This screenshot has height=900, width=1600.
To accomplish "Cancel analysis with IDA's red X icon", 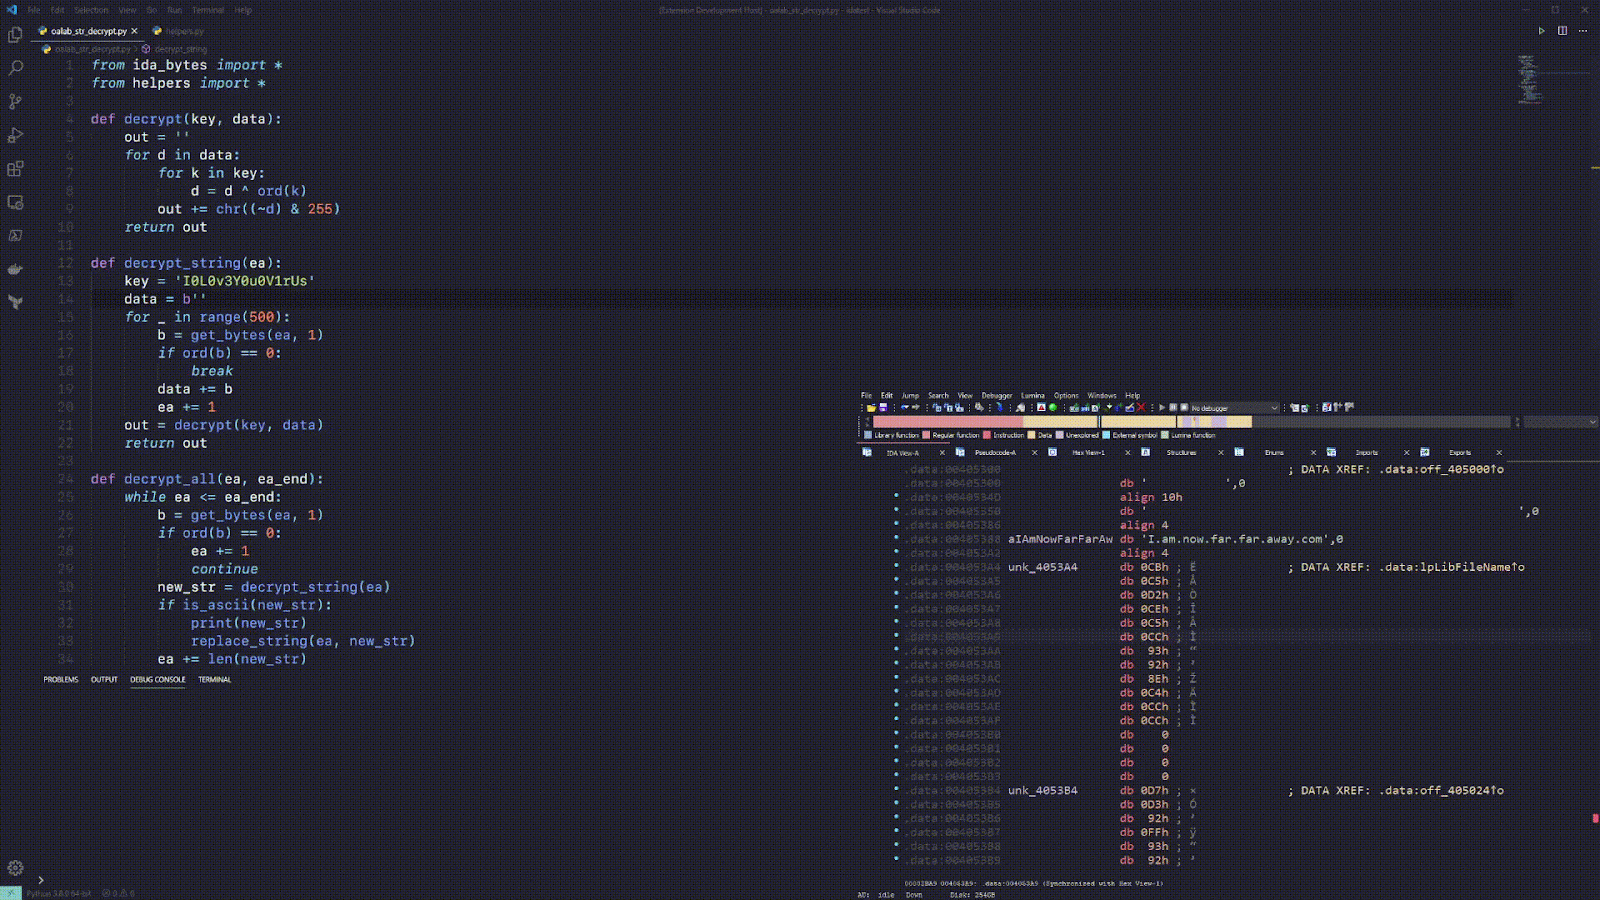I will click(1142, 408).
